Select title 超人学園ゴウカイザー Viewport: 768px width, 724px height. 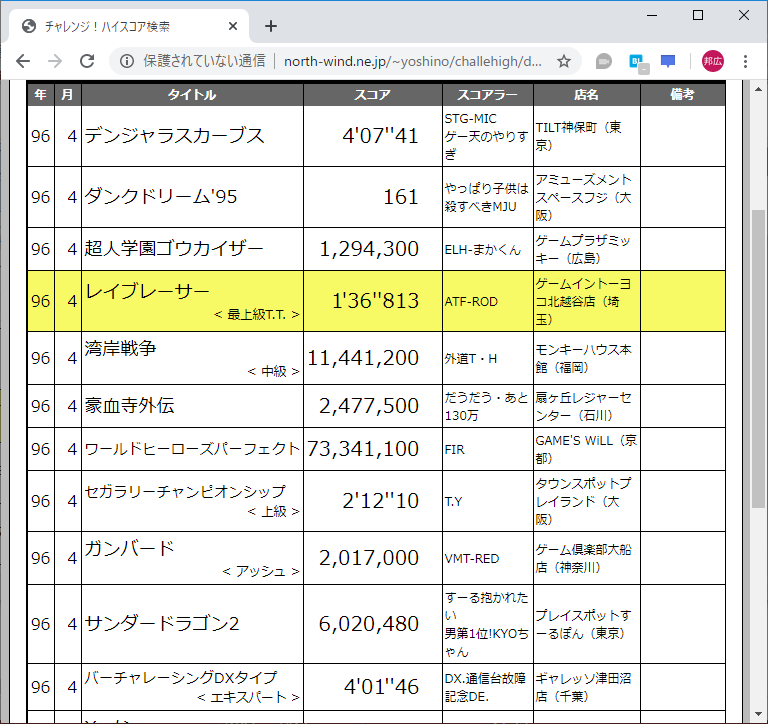pos(173,248)
